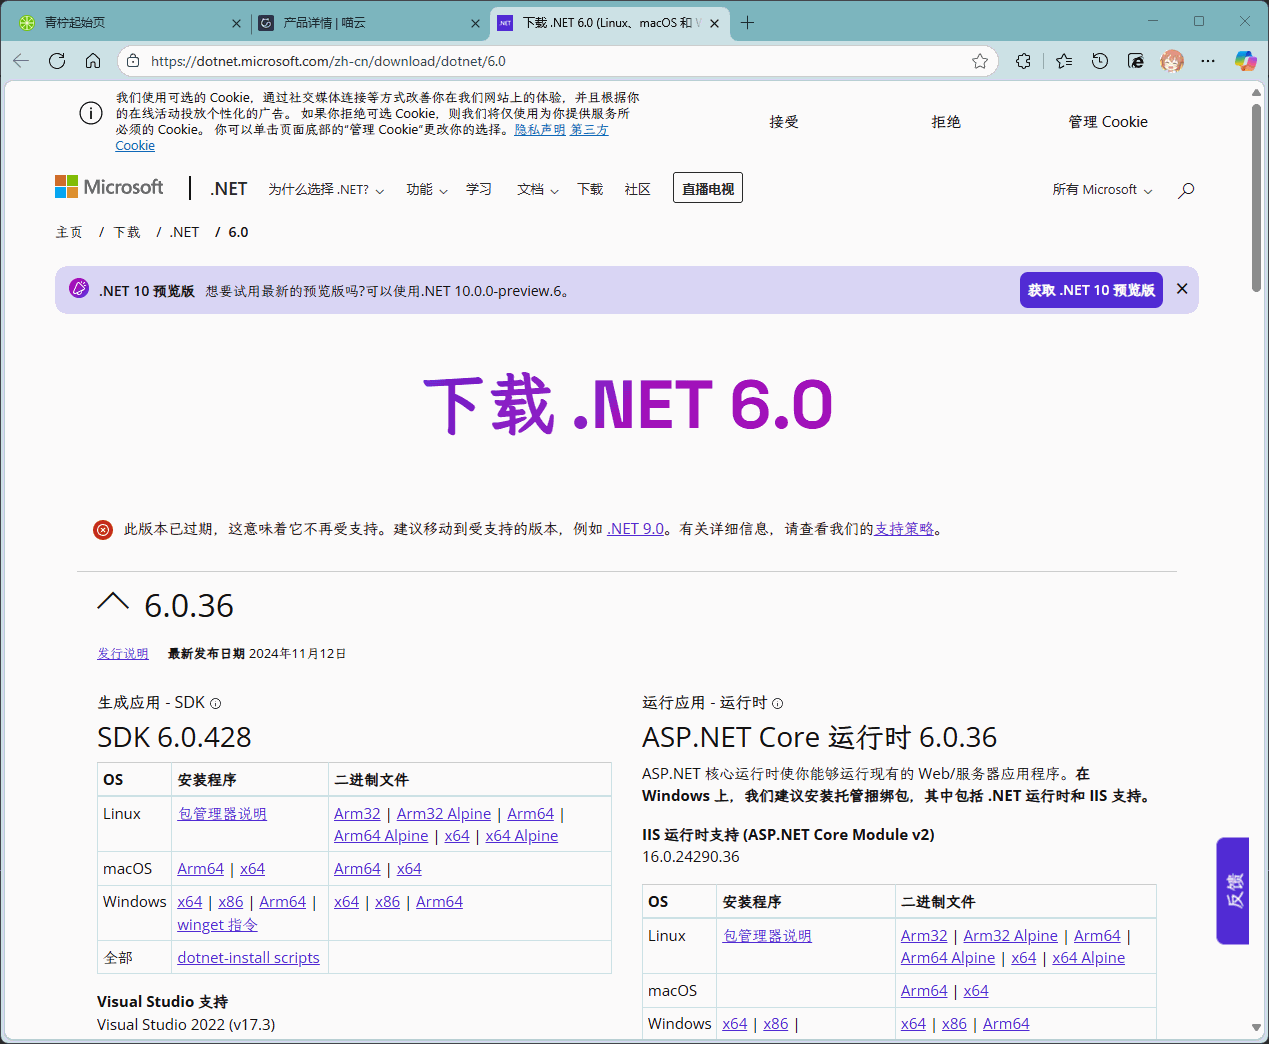Viewport: 1269px width, 1044px height.
Task: View site info lock icon in address bar
Action: (133, 61)
